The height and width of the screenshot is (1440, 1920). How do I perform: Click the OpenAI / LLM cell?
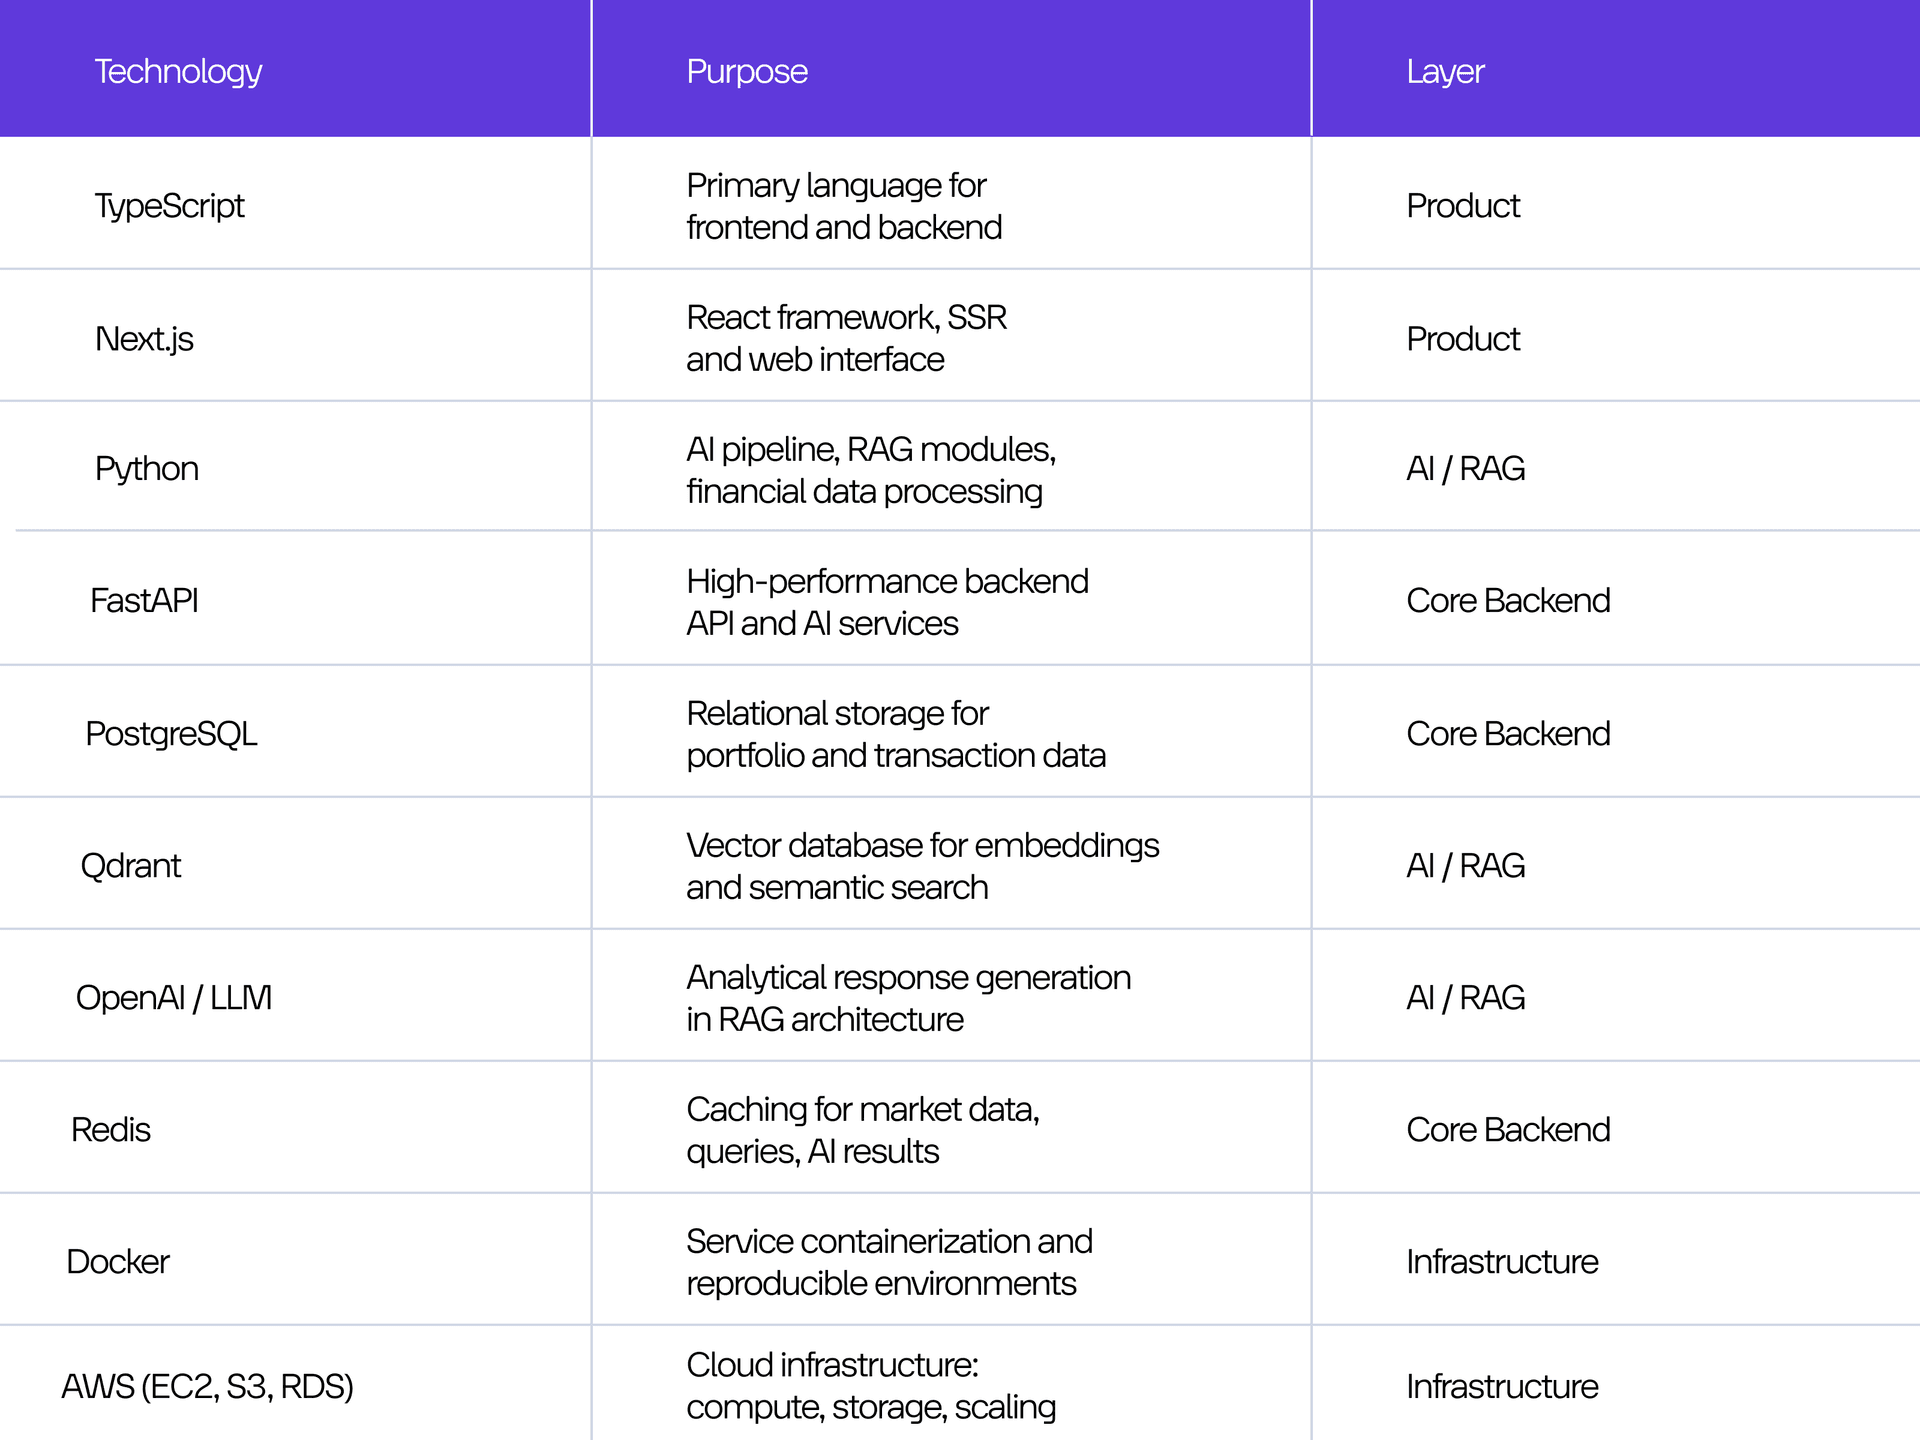[174, 998]
